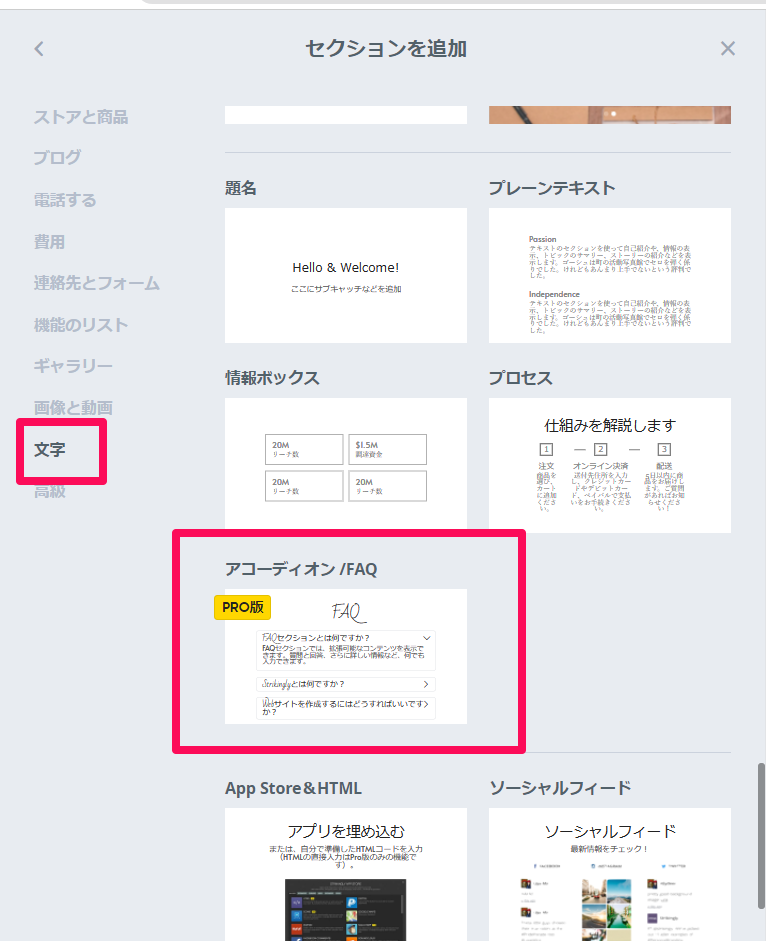Click the ソーシャルフィード heading text
766x941 pixels.
(x=560, y=787)
